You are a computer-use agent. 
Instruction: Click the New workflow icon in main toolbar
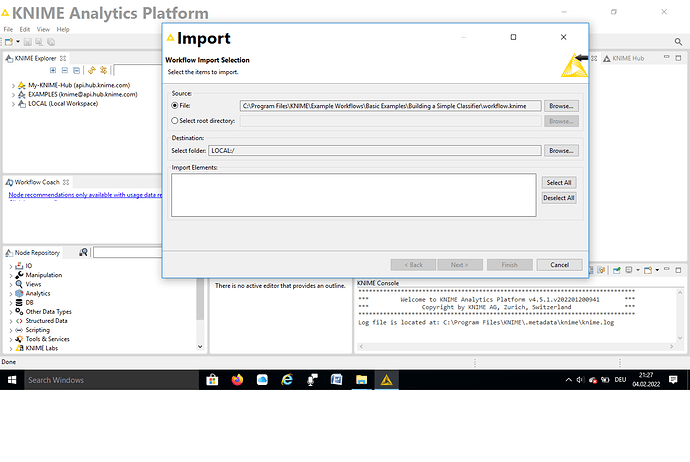[9, 42]
